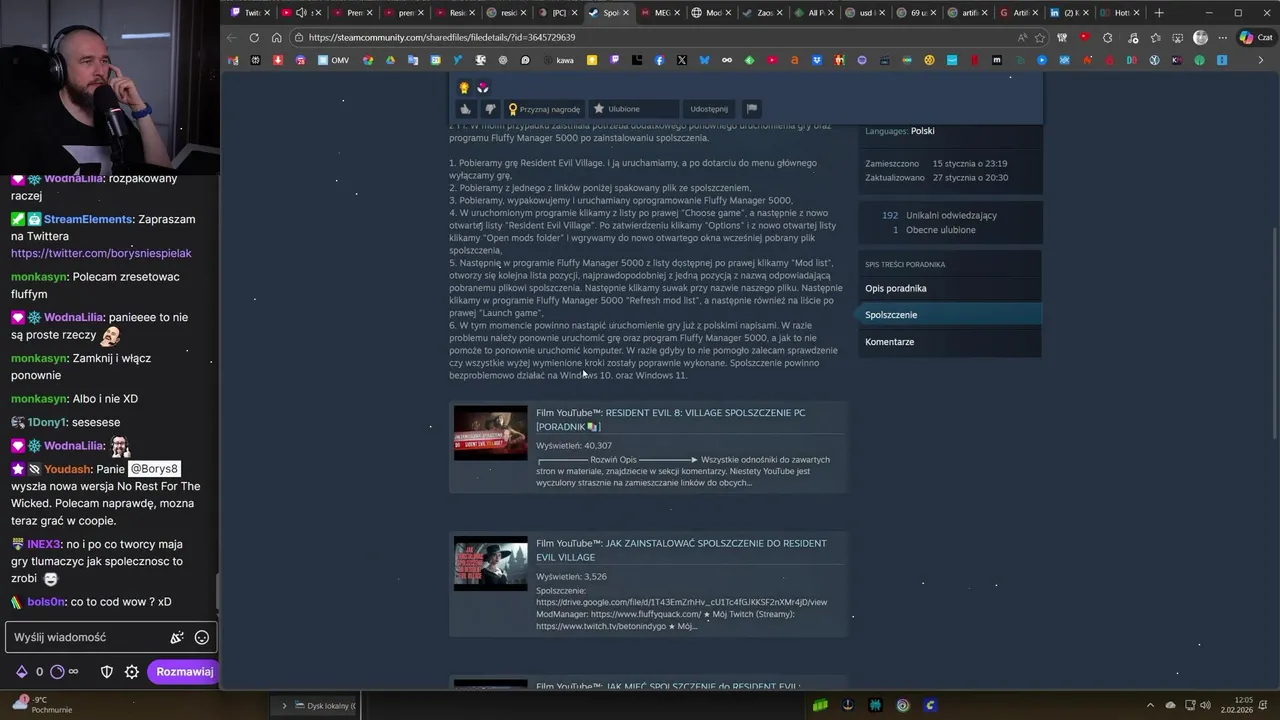Switch to the Hot tab

(x=1120, y=13)
